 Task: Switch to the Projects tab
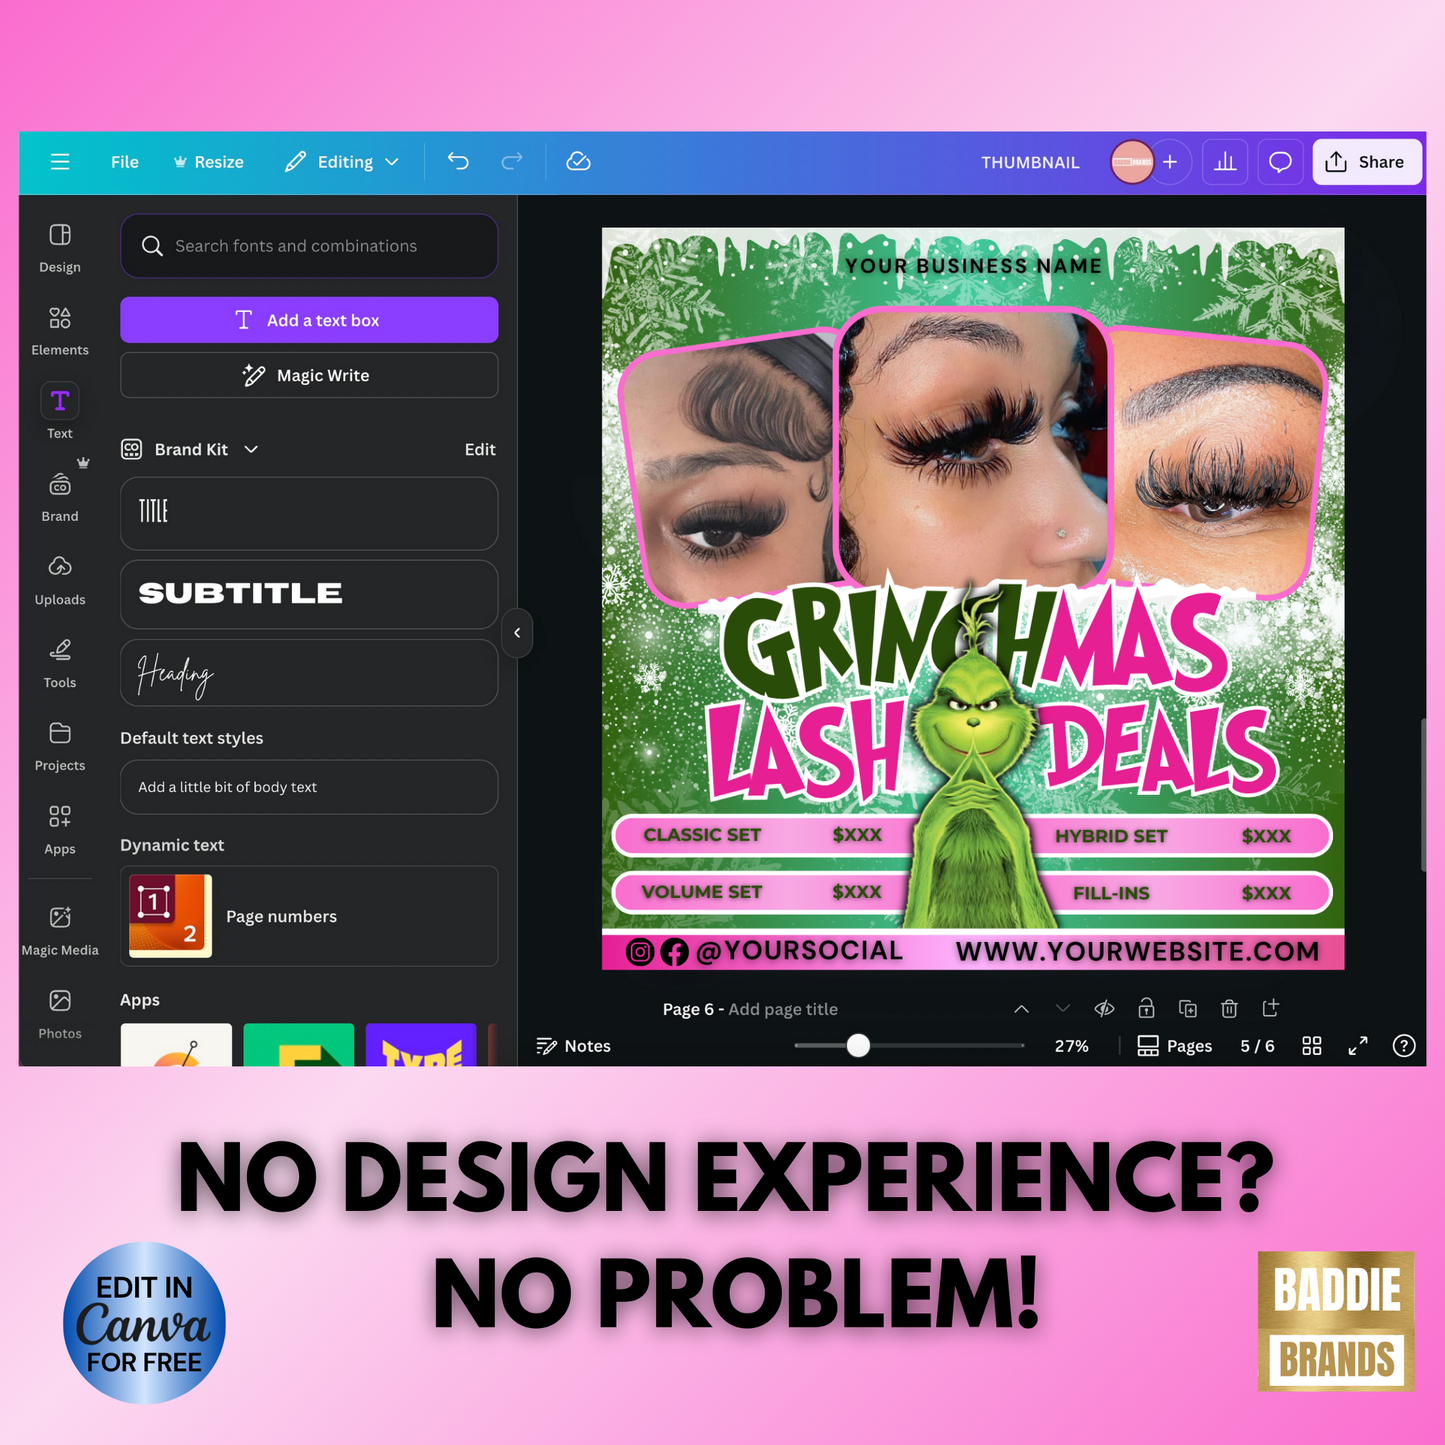pyautogui.click(x=59, y=744)
